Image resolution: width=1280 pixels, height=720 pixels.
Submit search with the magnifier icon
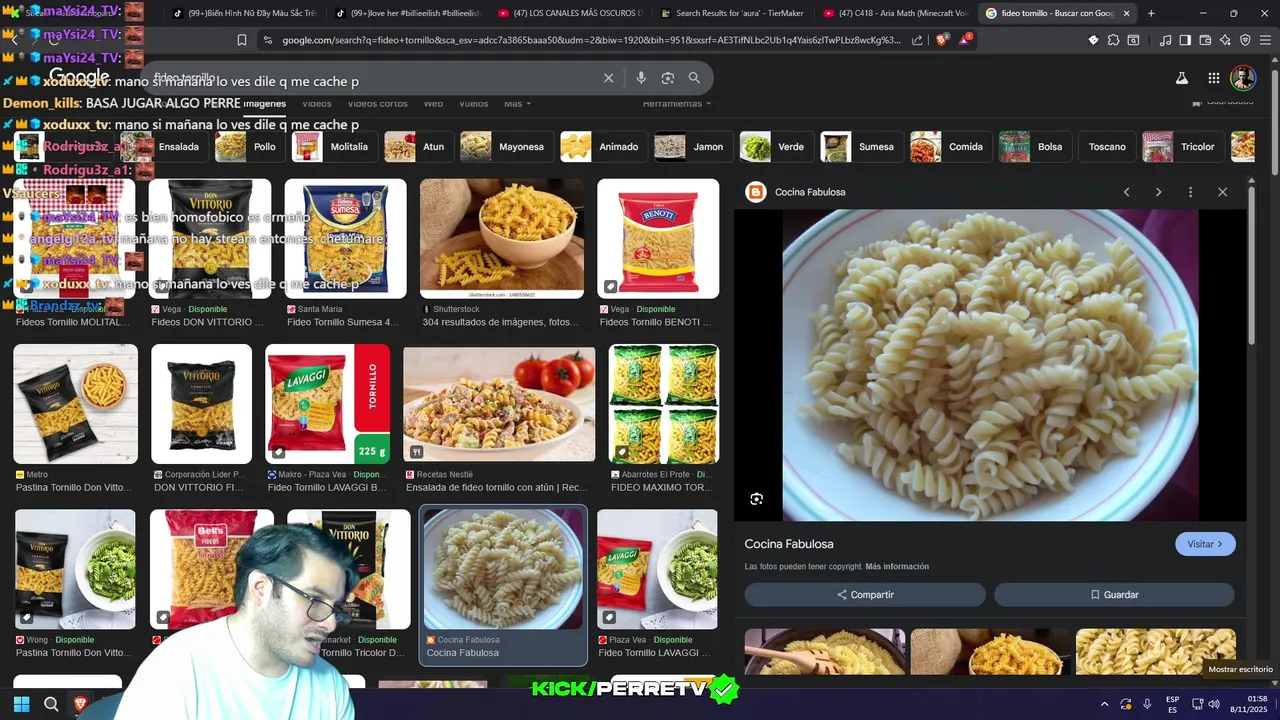pyautogui.click(x=694, y=78)
